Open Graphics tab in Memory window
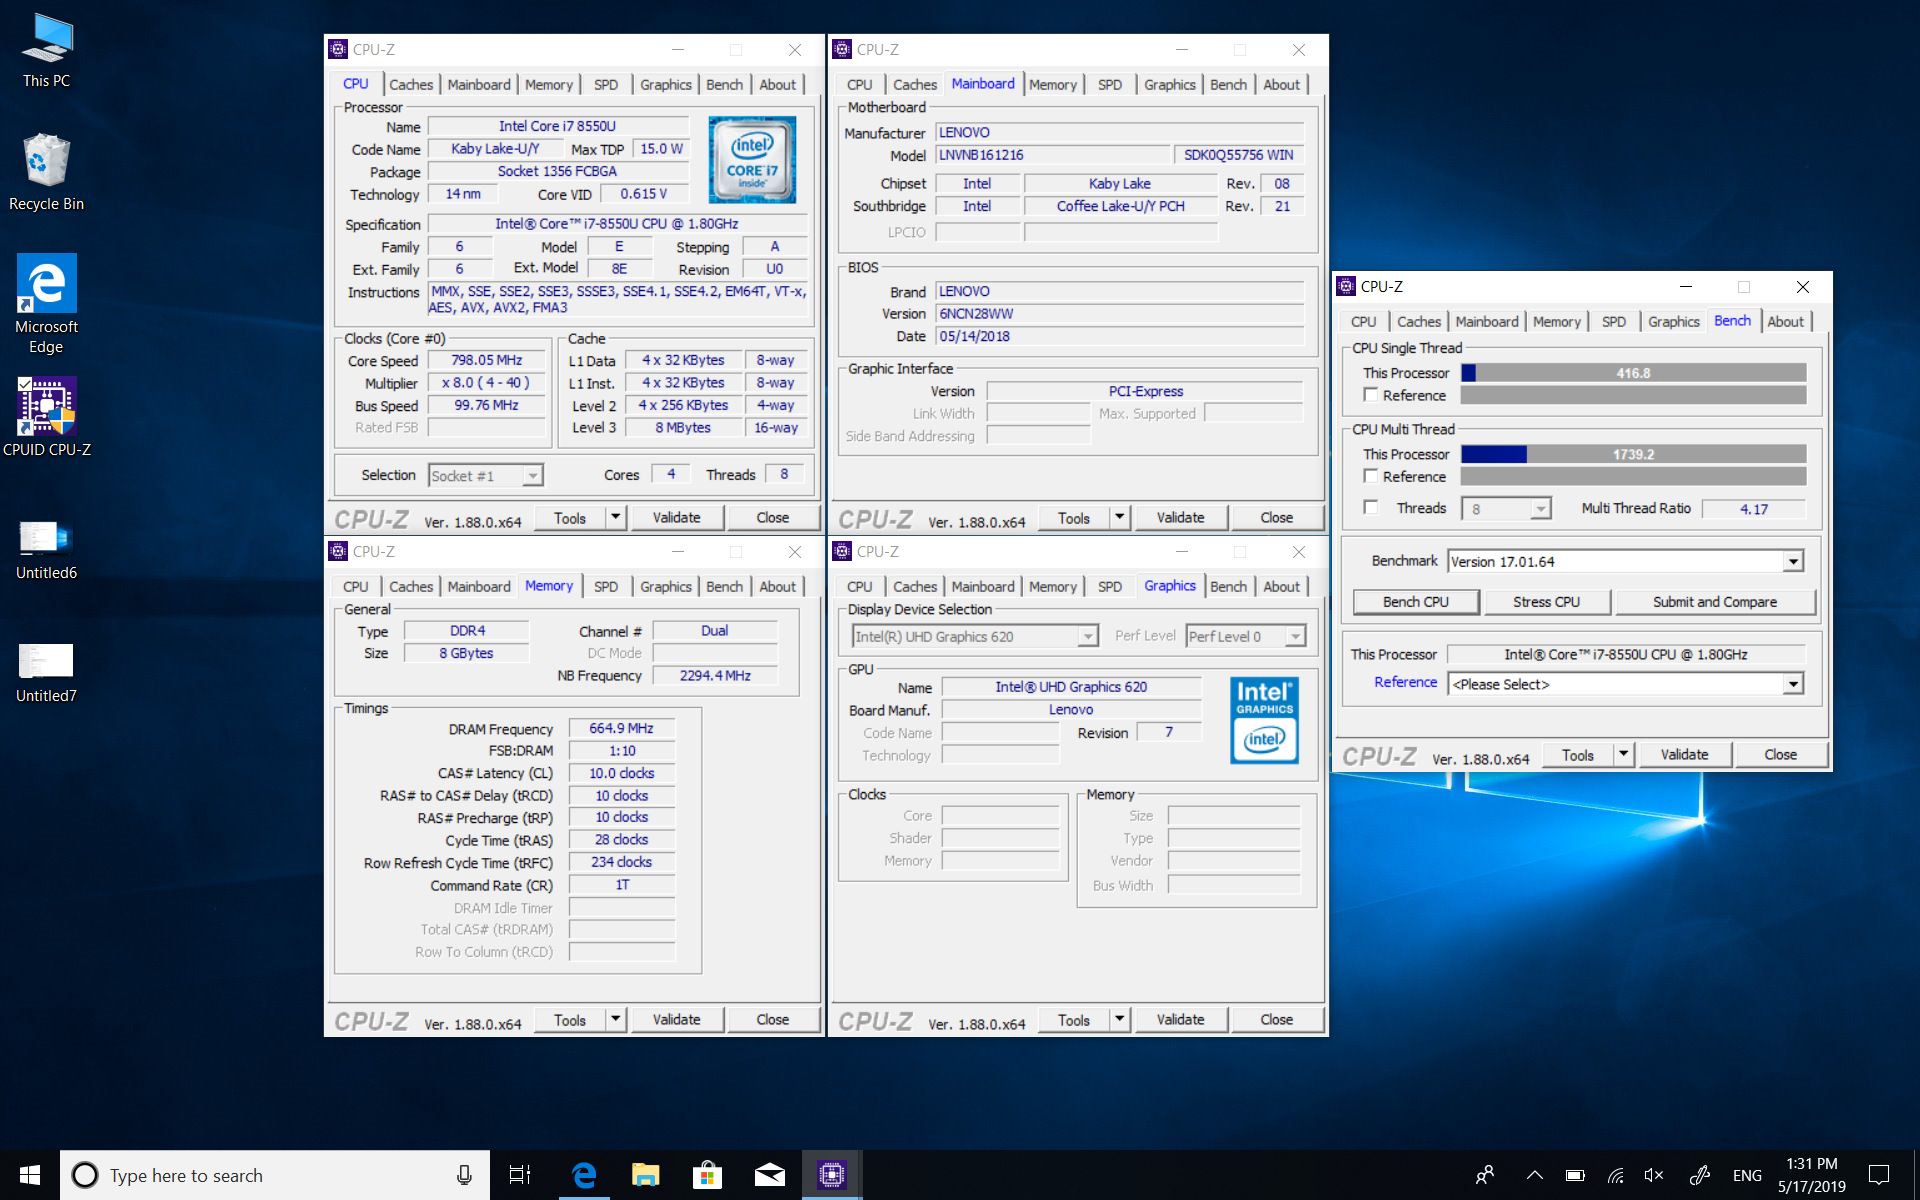 tap(666, 586)
